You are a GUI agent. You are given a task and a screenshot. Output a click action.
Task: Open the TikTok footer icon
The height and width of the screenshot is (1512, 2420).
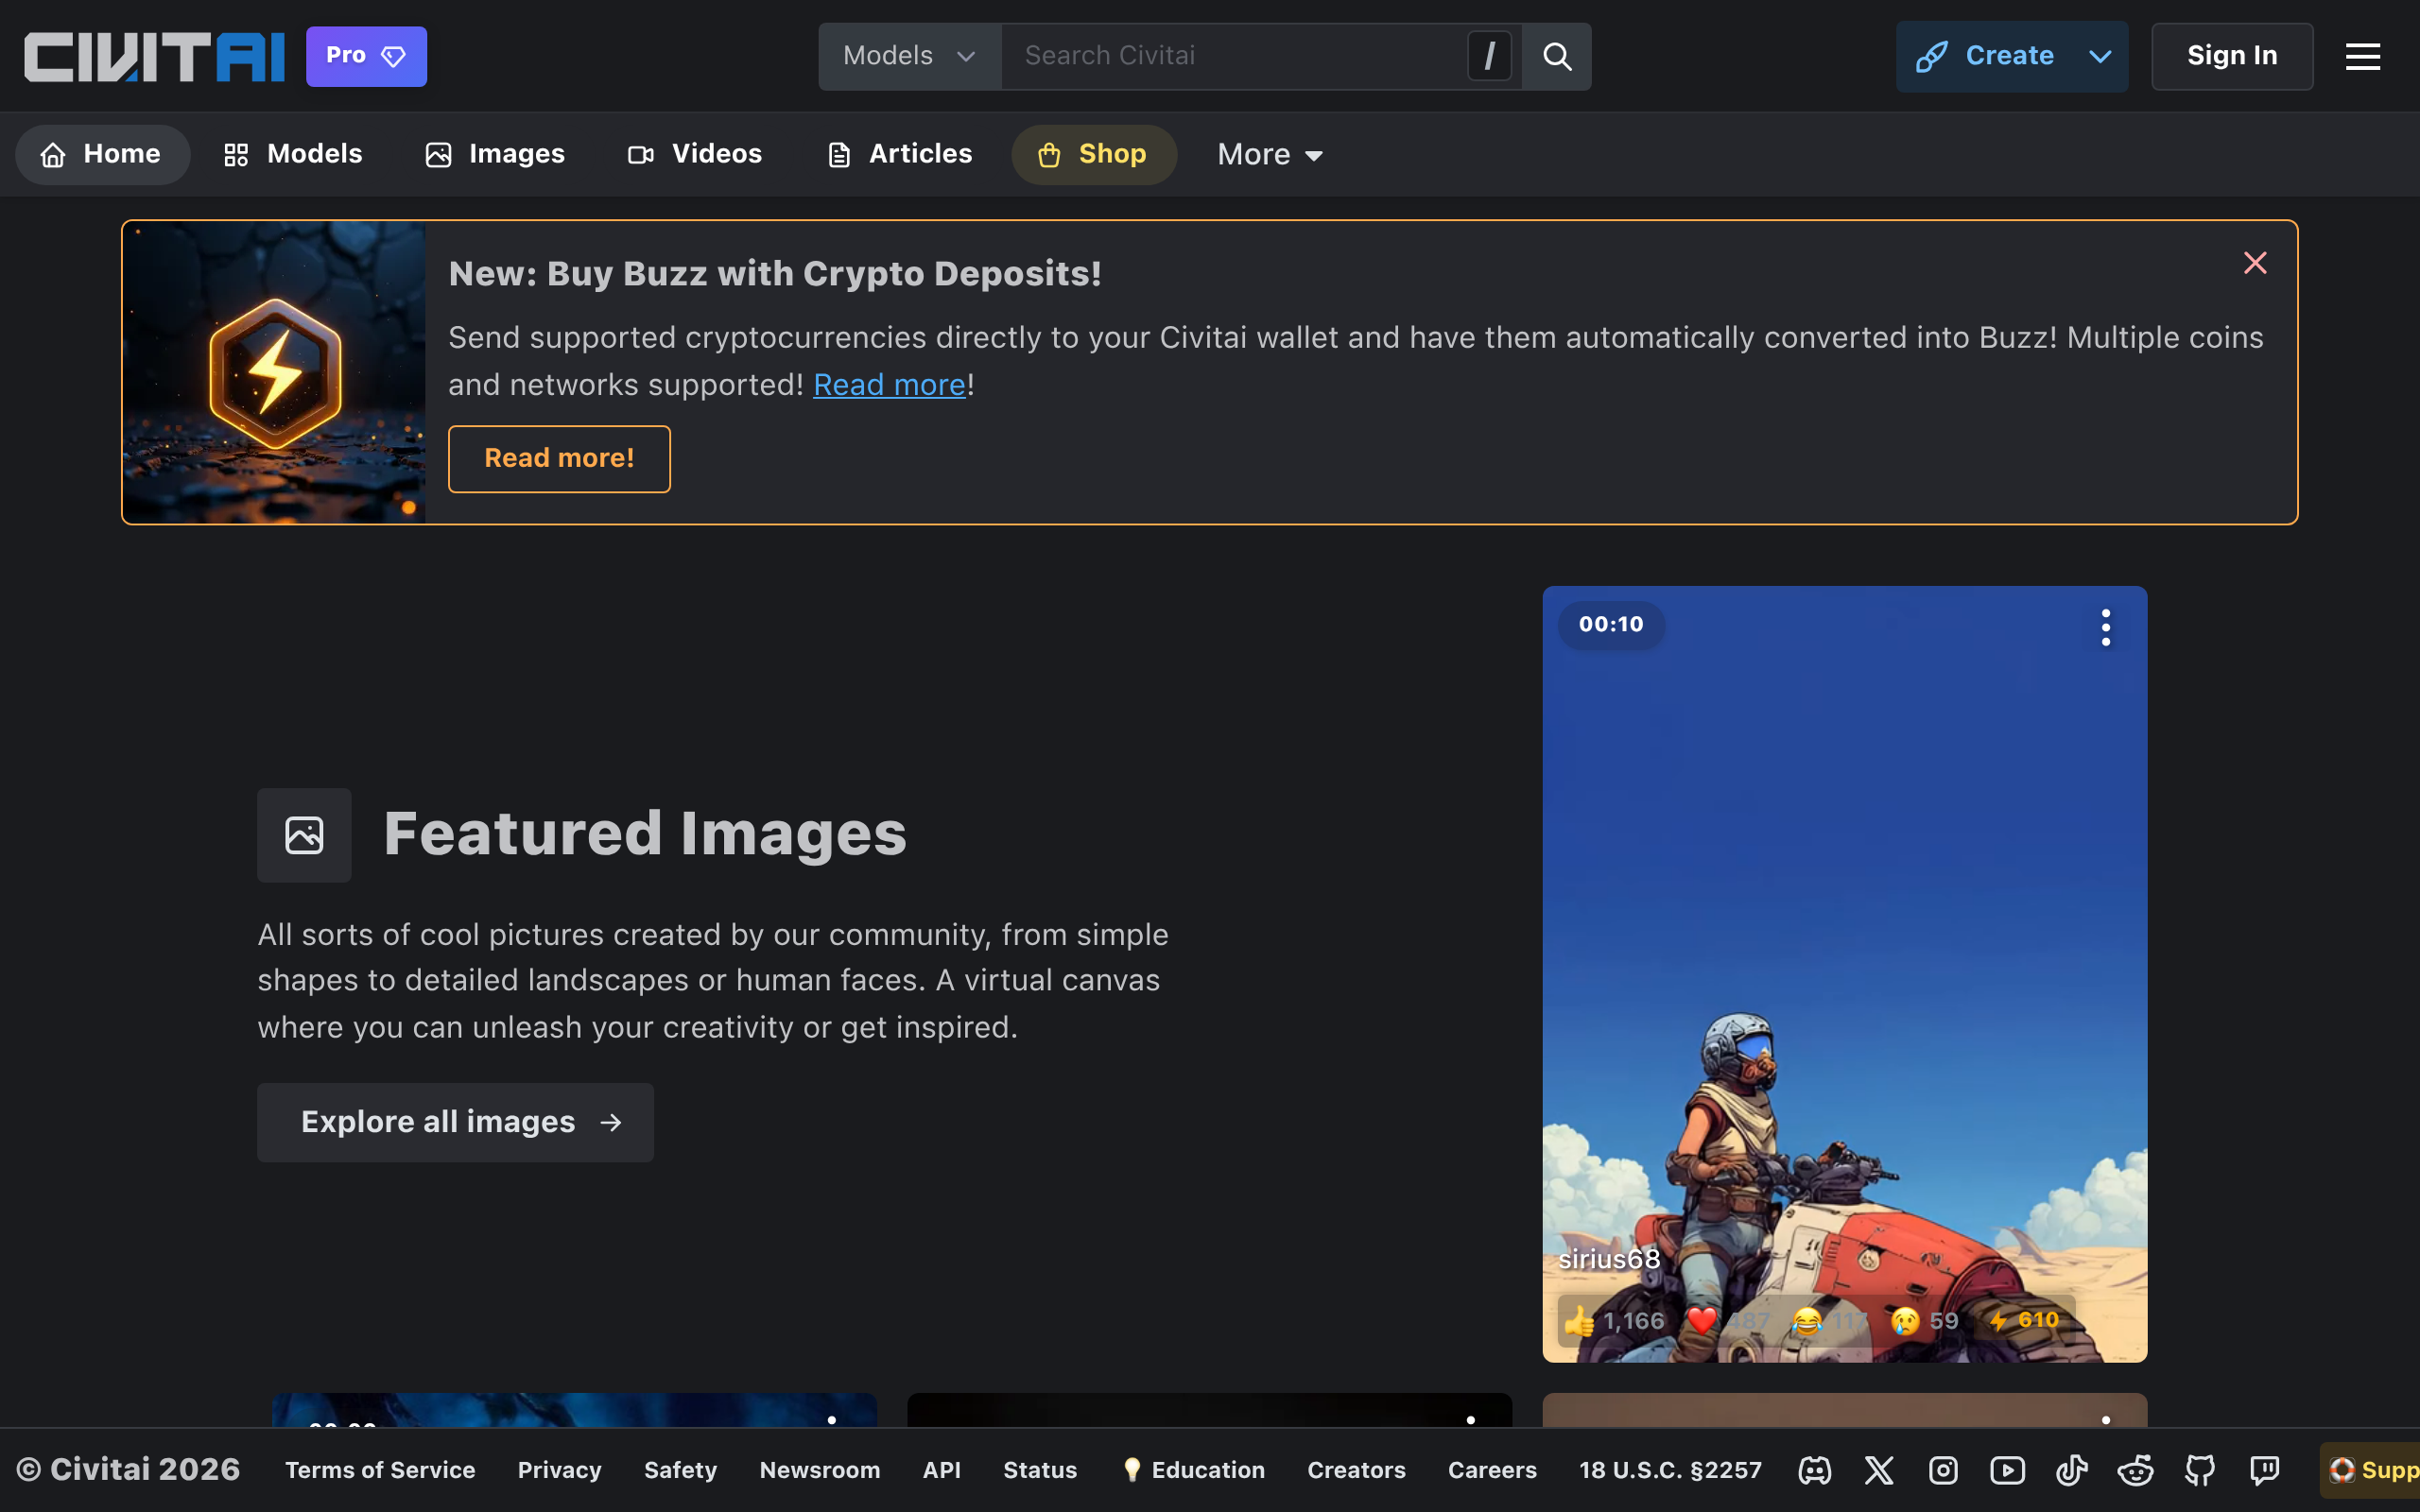pyautogui.click(x=2071, y=1470)
